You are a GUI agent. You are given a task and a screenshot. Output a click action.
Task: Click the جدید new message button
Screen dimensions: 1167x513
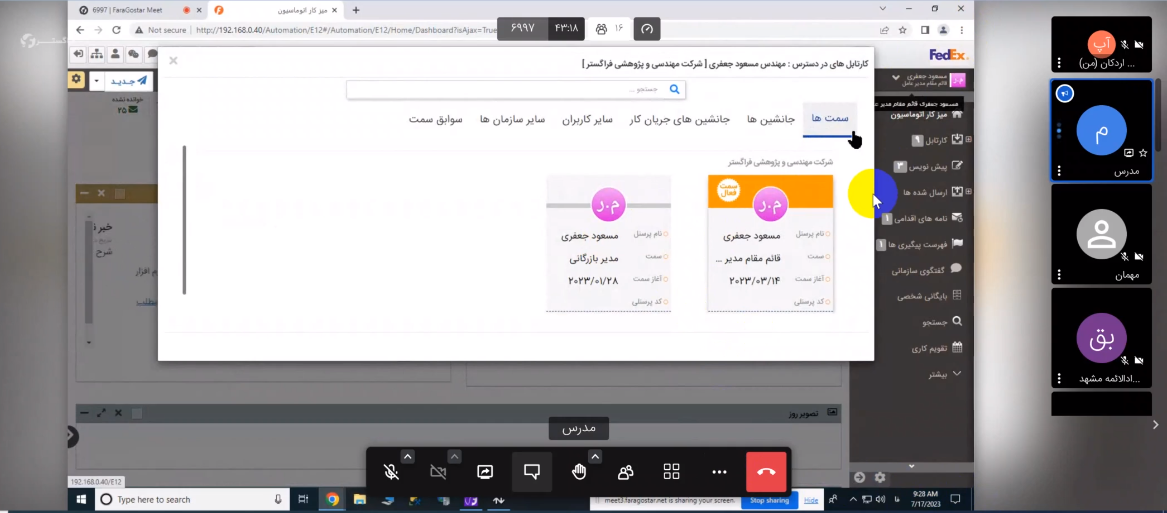point(129,80)
